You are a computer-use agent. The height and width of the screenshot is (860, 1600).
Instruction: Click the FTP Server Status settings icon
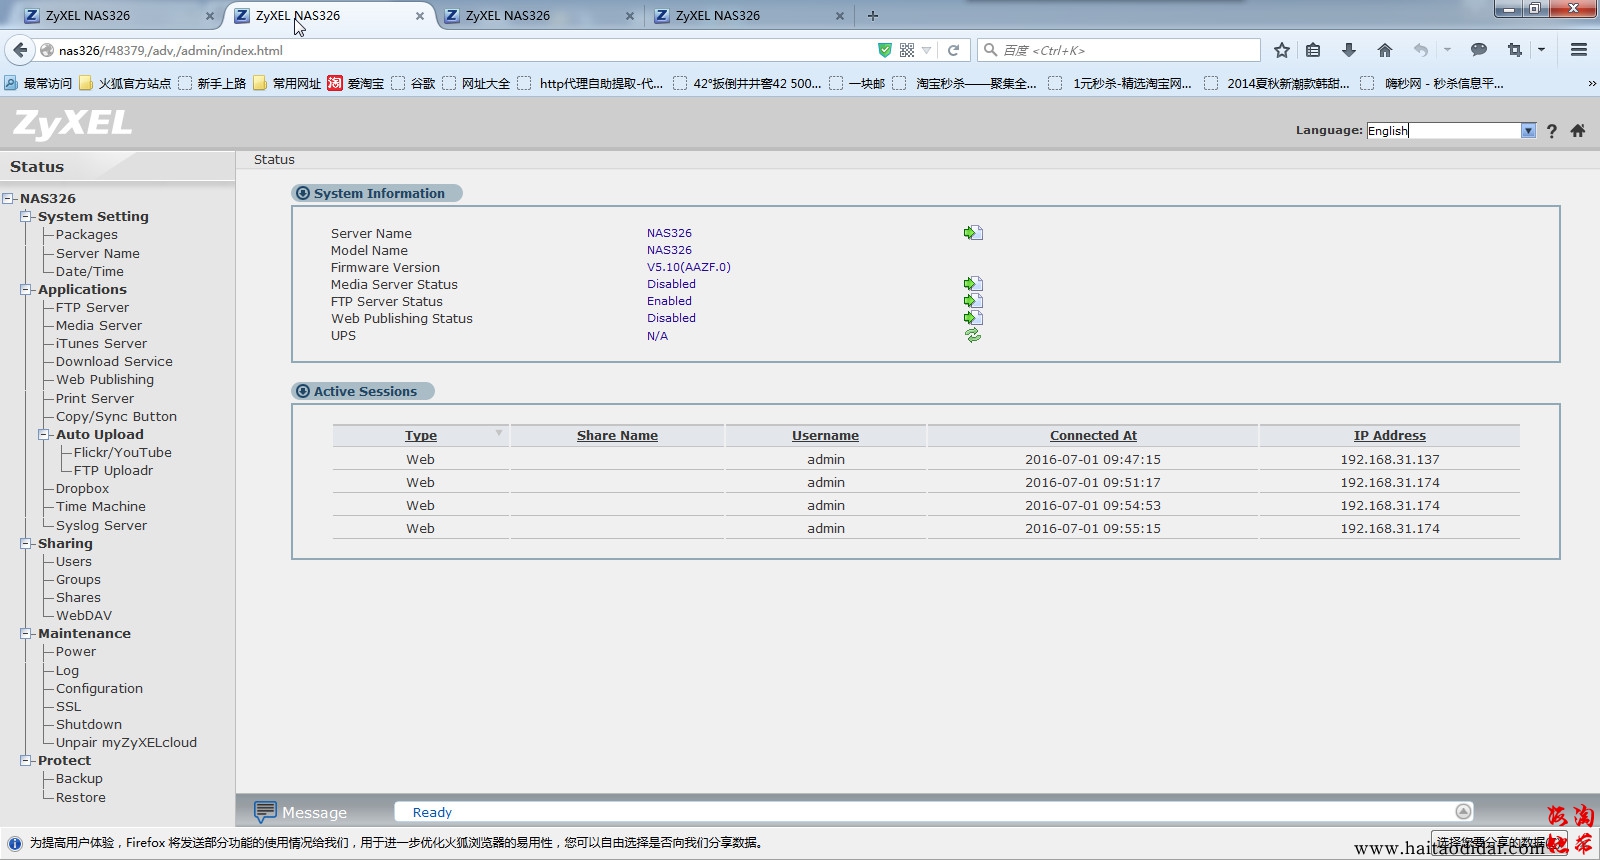973,301
